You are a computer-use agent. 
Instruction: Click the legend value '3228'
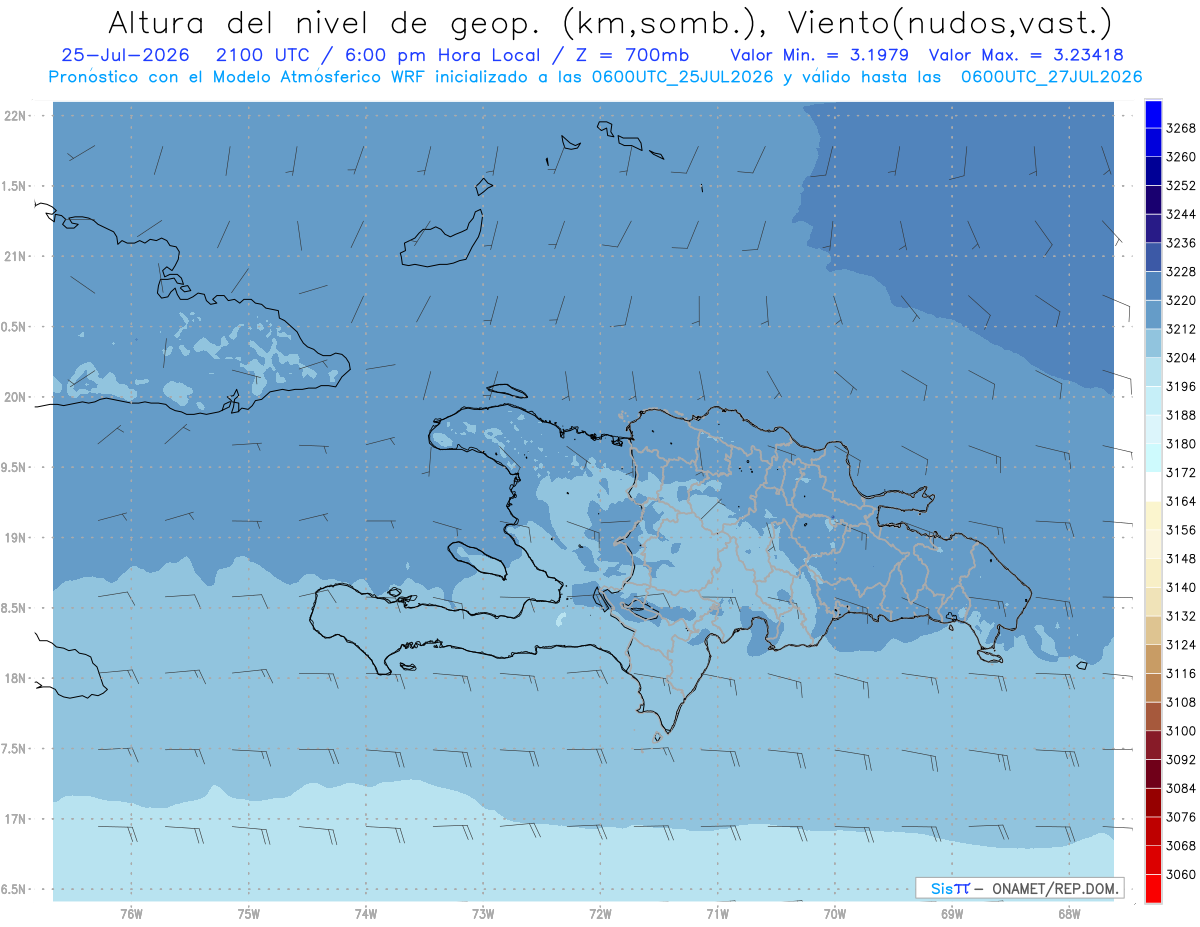tap(1181, 271)
